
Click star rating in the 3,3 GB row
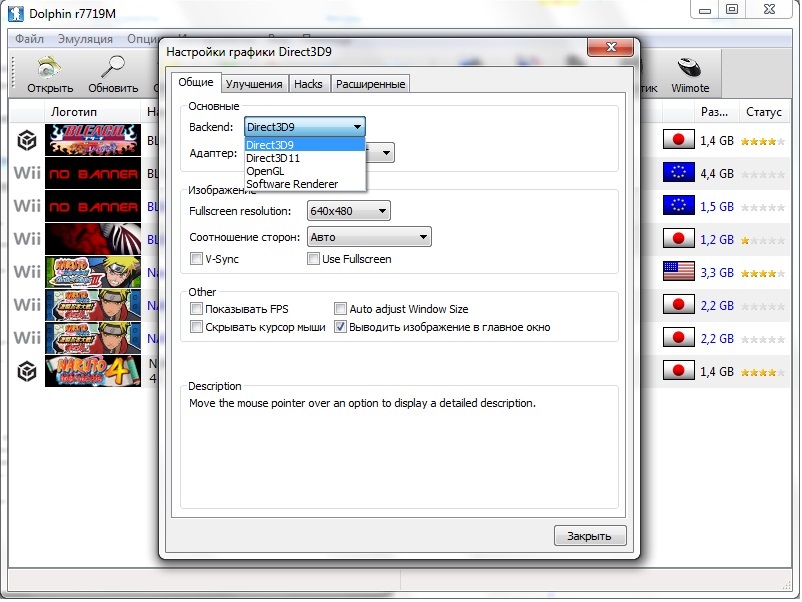(762, 273)
